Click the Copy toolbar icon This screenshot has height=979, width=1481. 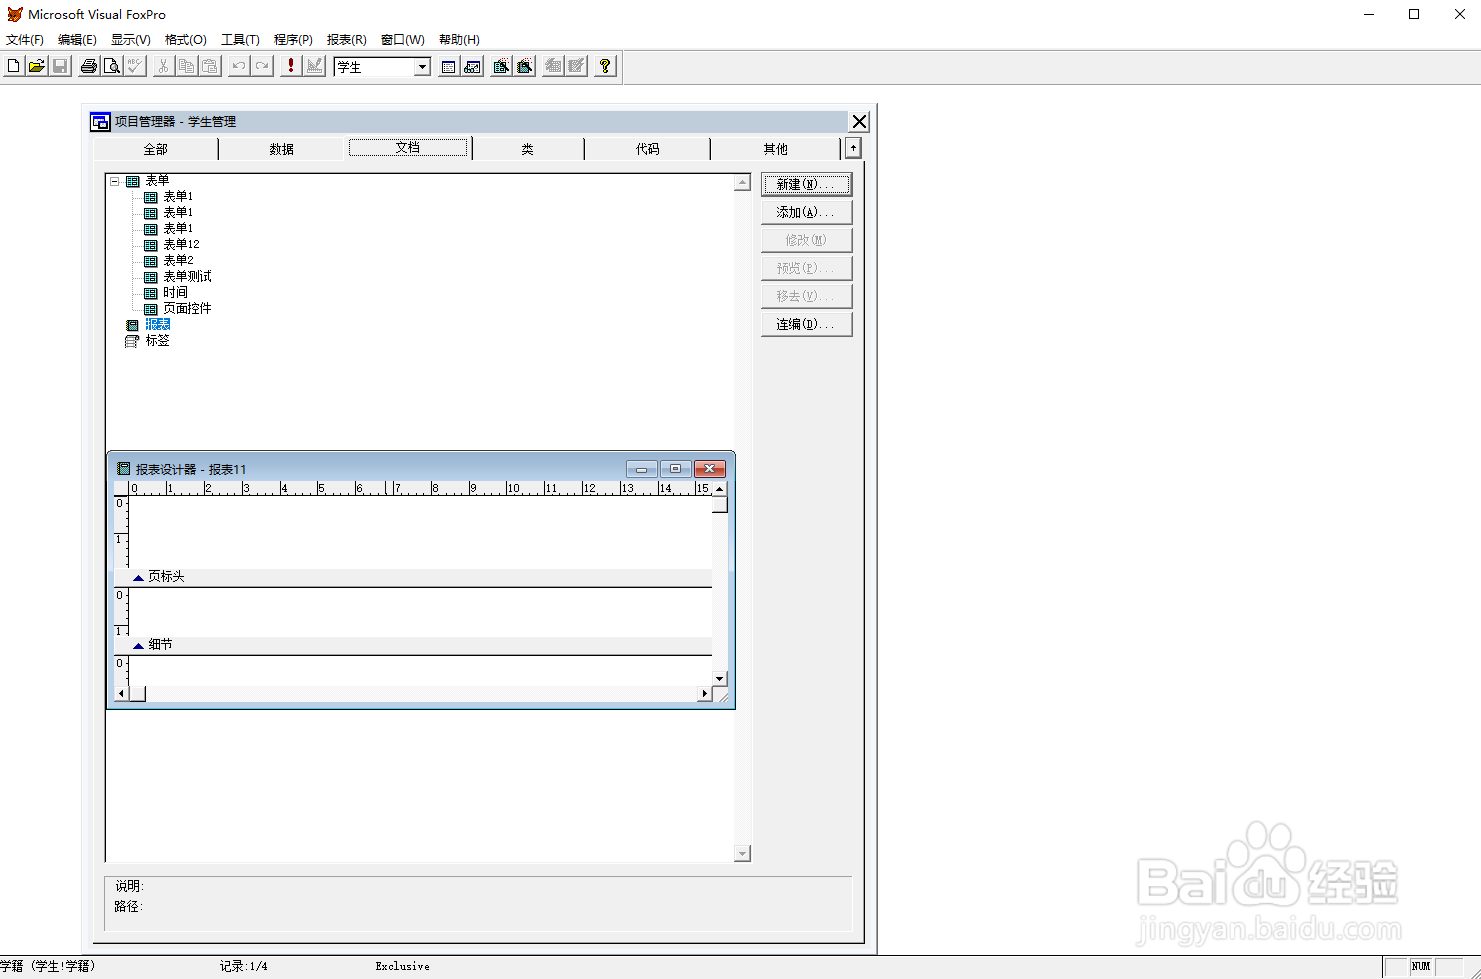(x=186, y=66)
